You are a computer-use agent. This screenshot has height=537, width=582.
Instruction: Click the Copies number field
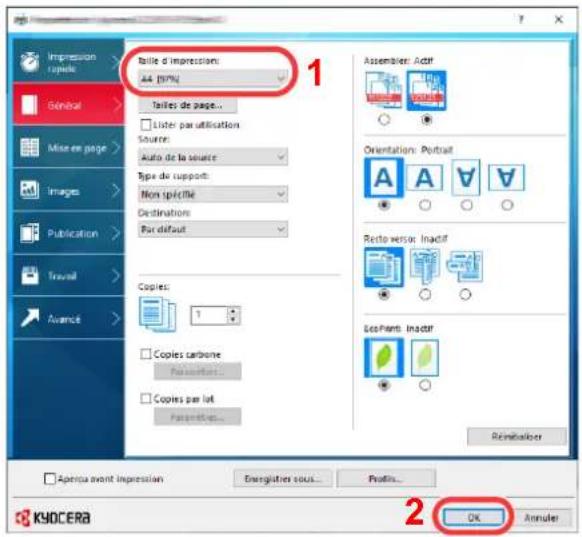pyautogui.click(x=209, y=315)
